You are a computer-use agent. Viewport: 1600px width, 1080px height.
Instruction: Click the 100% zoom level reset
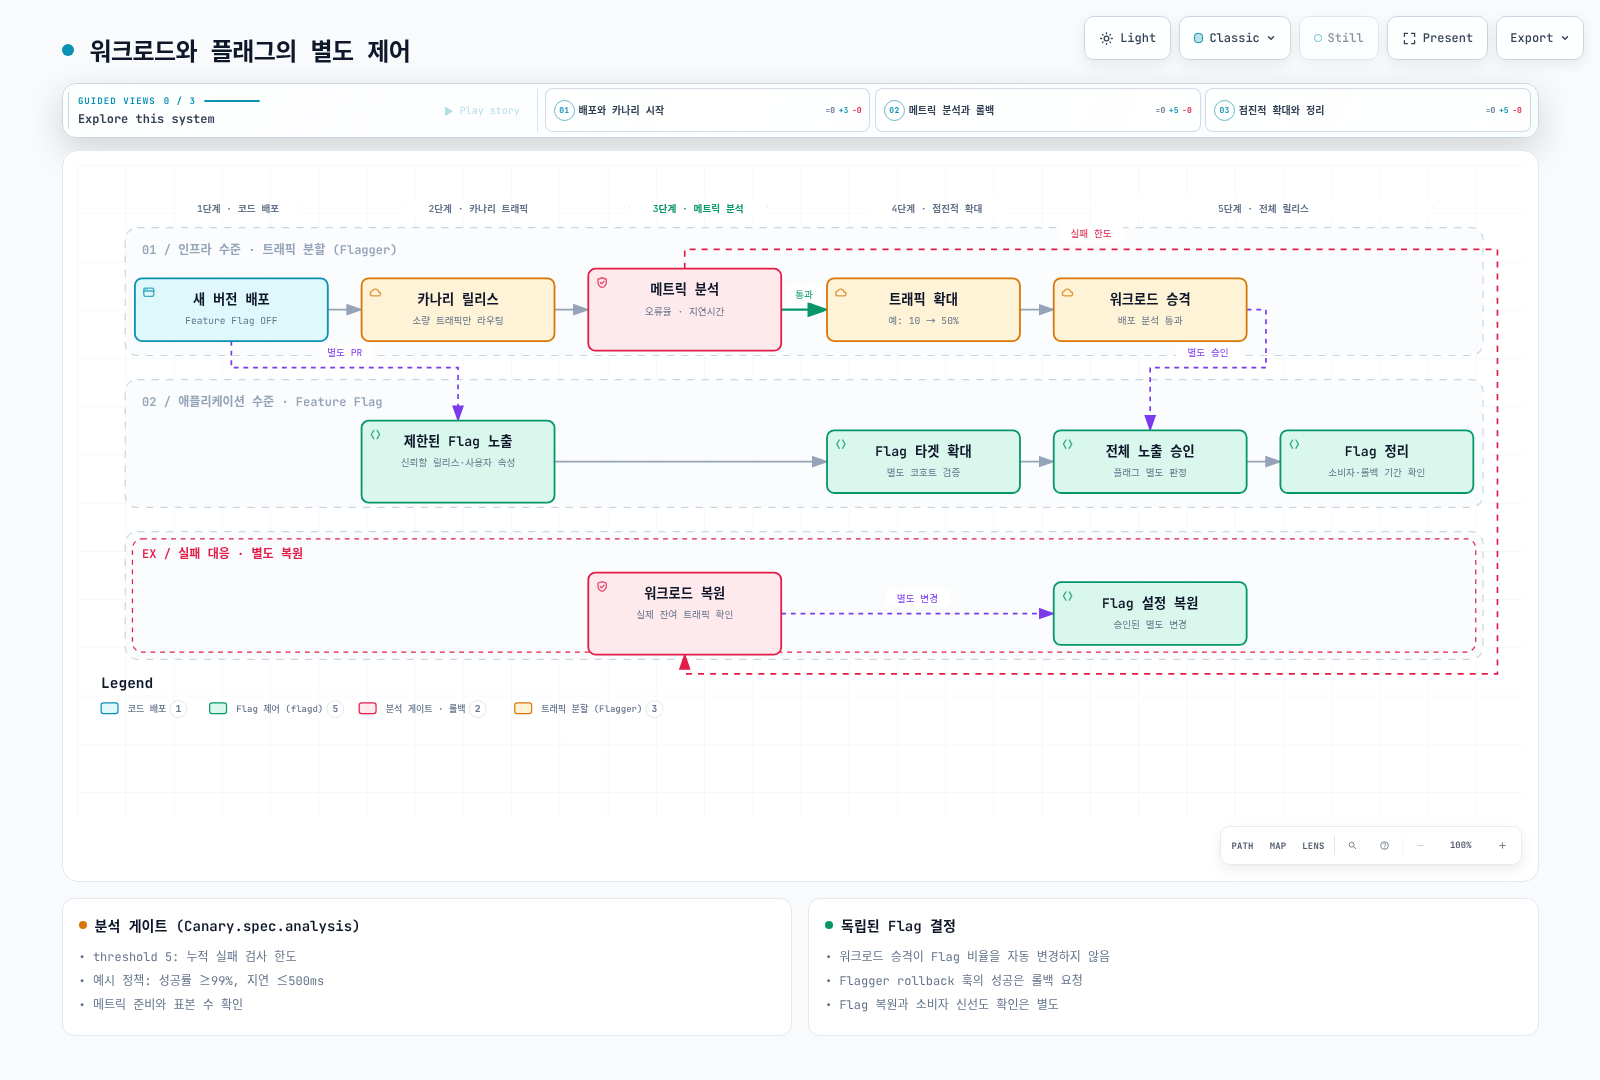coord(1461,846)
